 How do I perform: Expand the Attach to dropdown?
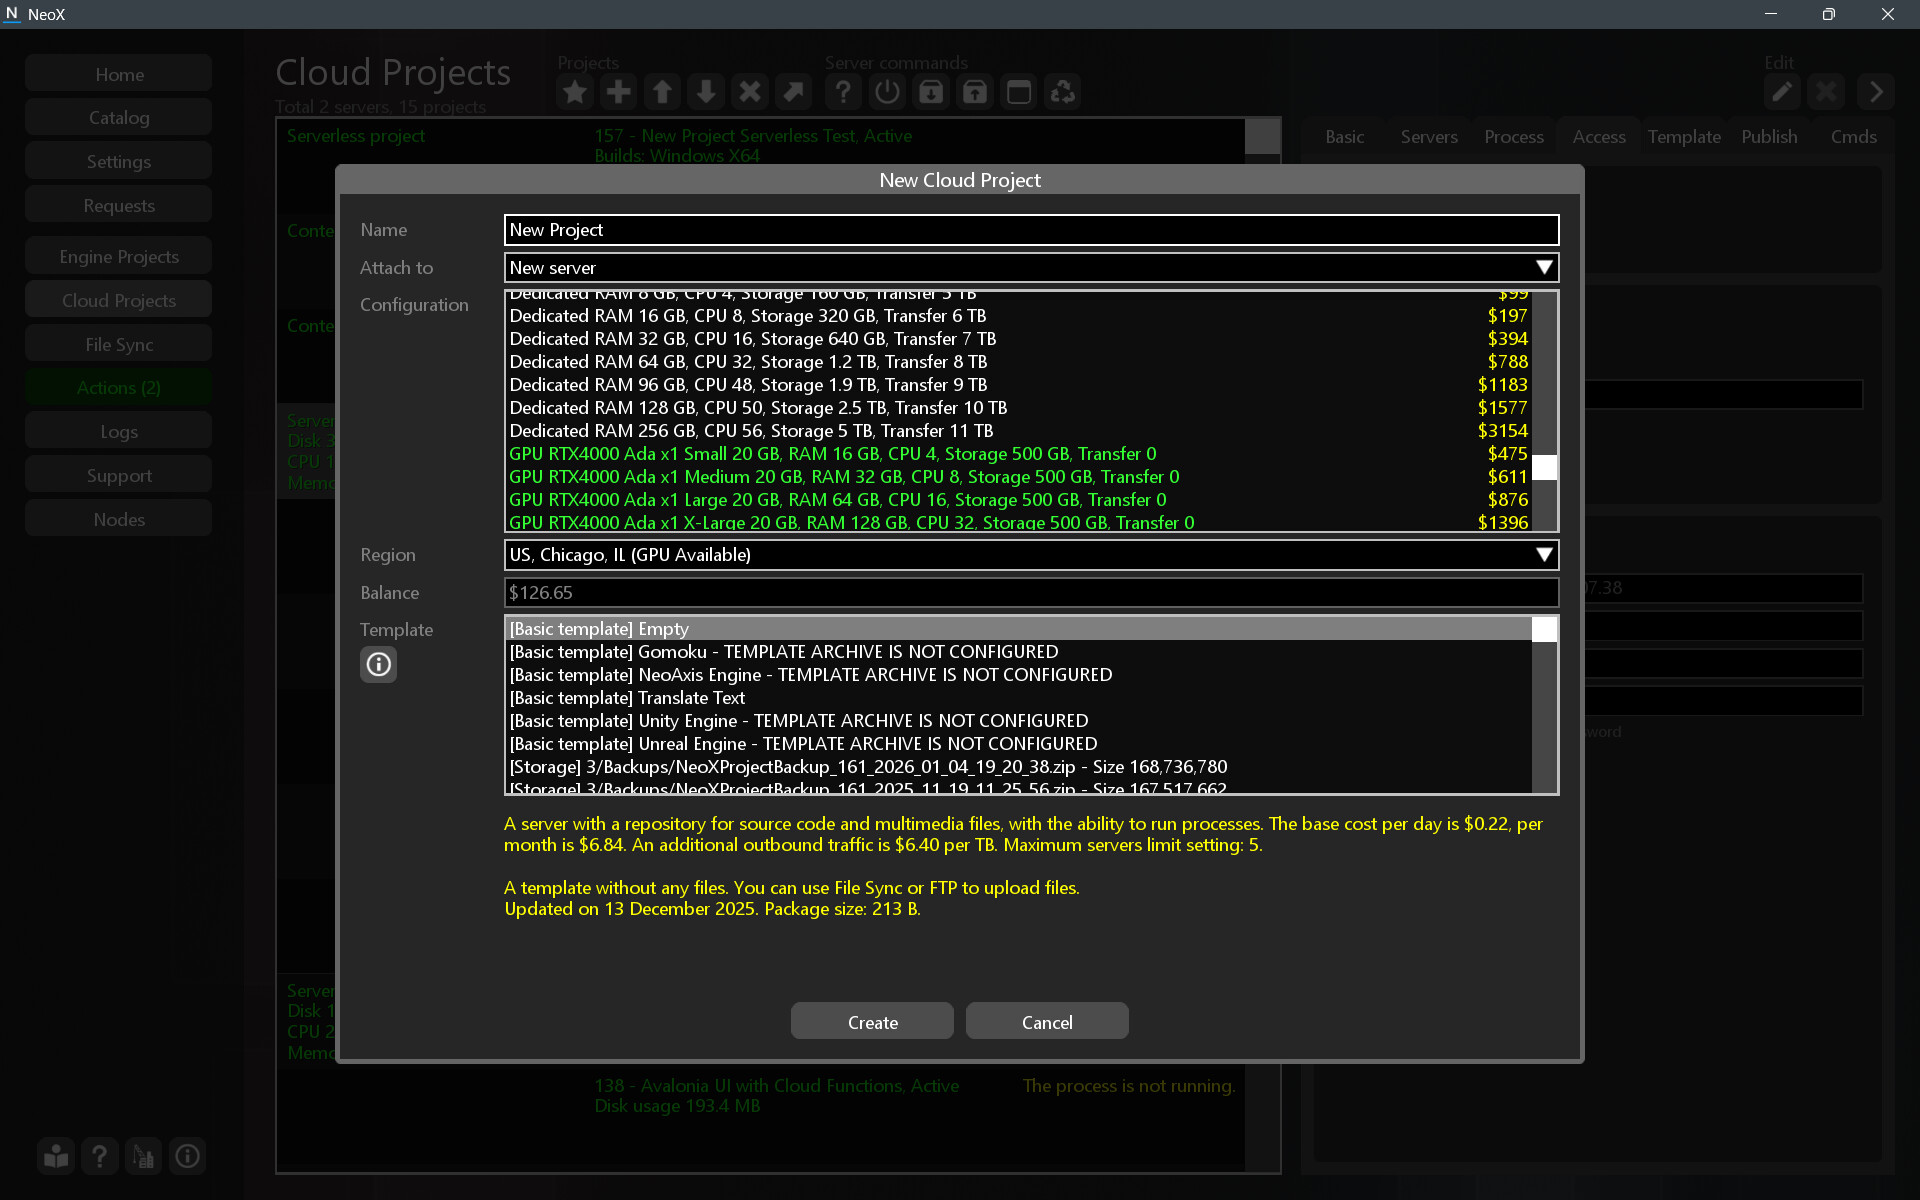[1544, 267]
